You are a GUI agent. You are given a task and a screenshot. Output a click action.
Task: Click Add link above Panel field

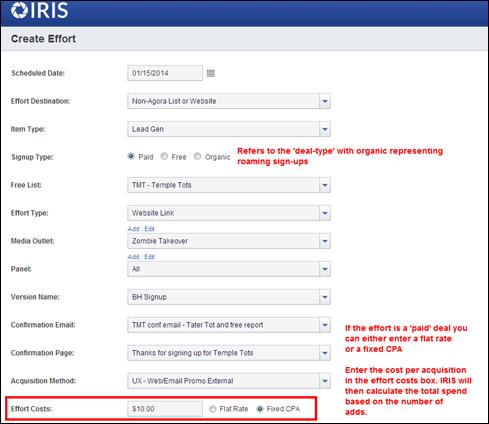133,257
